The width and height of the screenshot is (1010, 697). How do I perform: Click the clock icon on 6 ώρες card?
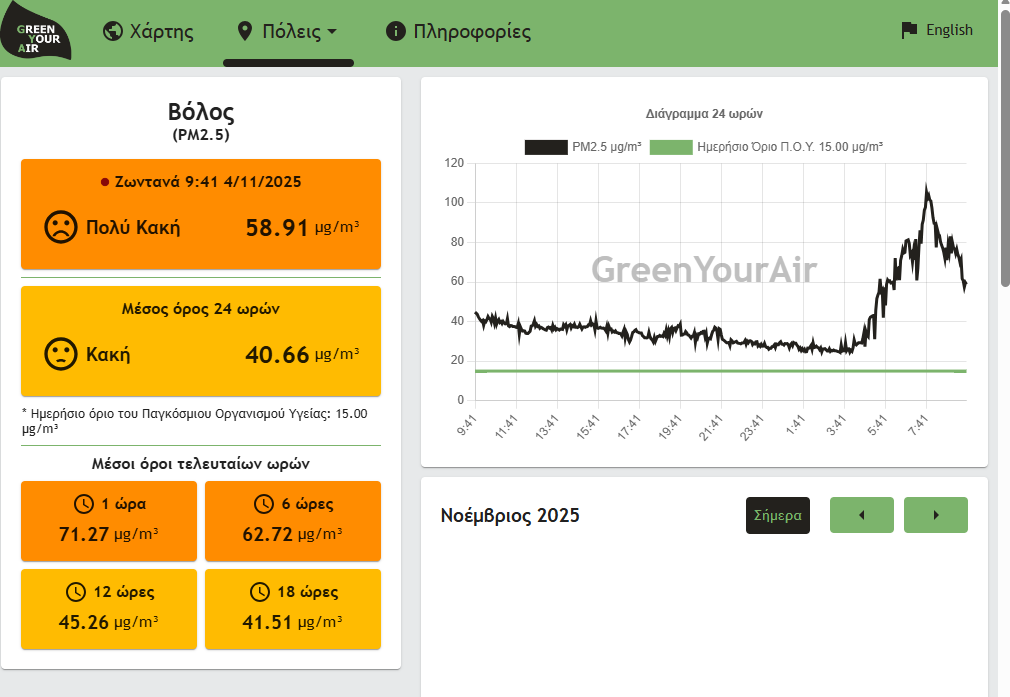264,504
